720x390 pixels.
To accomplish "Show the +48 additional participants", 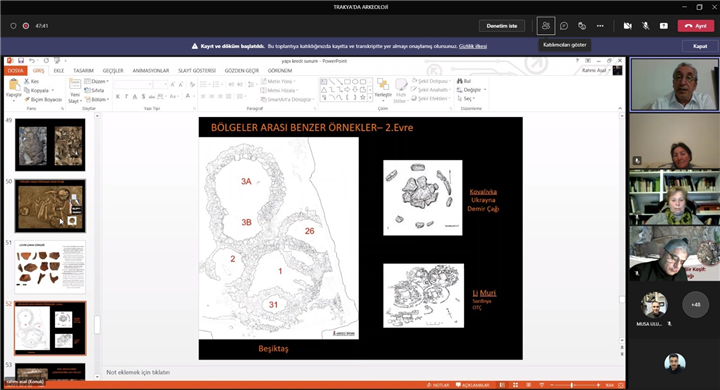I will (696, 304).
